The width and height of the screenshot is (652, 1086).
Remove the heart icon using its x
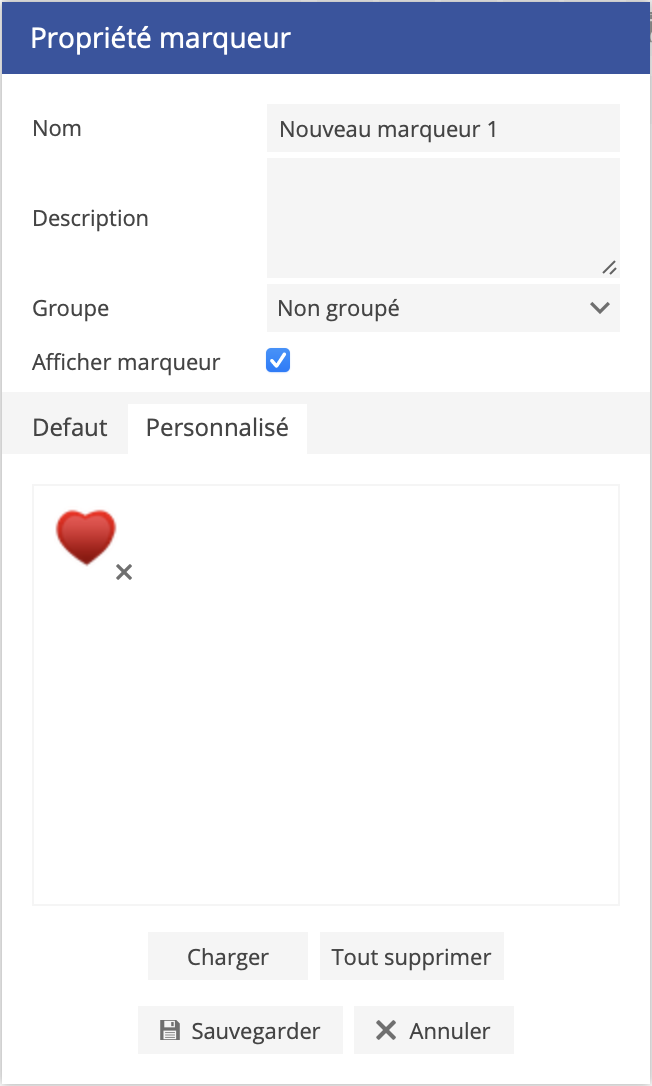pos(124,572)
